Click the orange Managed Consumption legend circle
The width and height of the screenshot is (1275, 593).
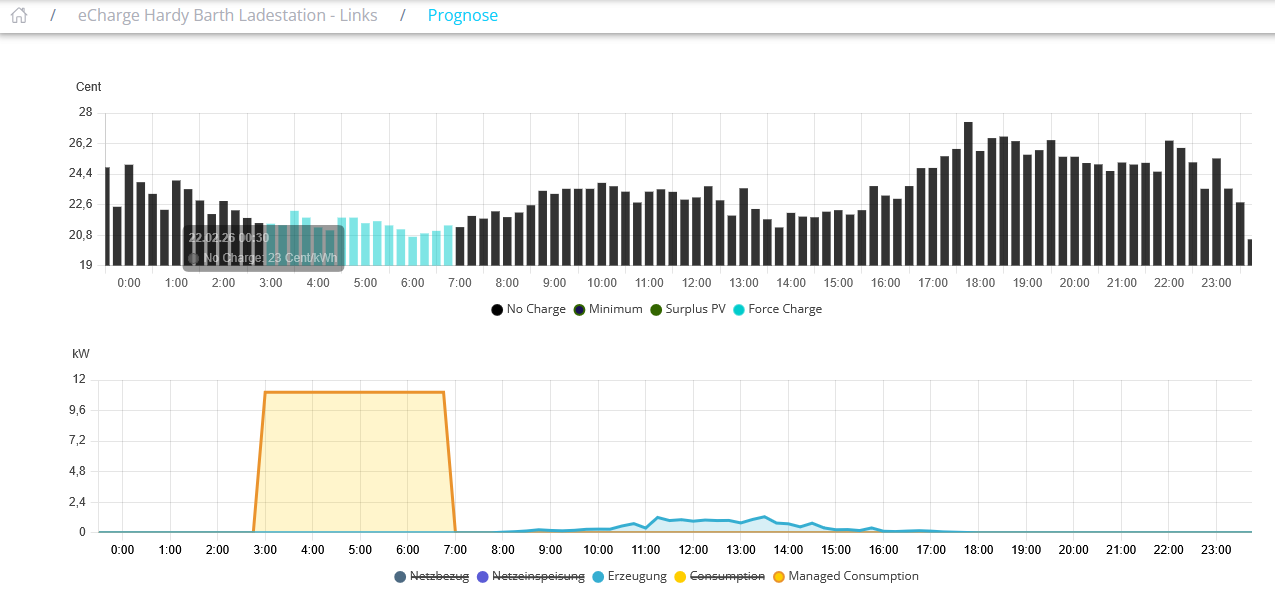[x=779, y=577]
